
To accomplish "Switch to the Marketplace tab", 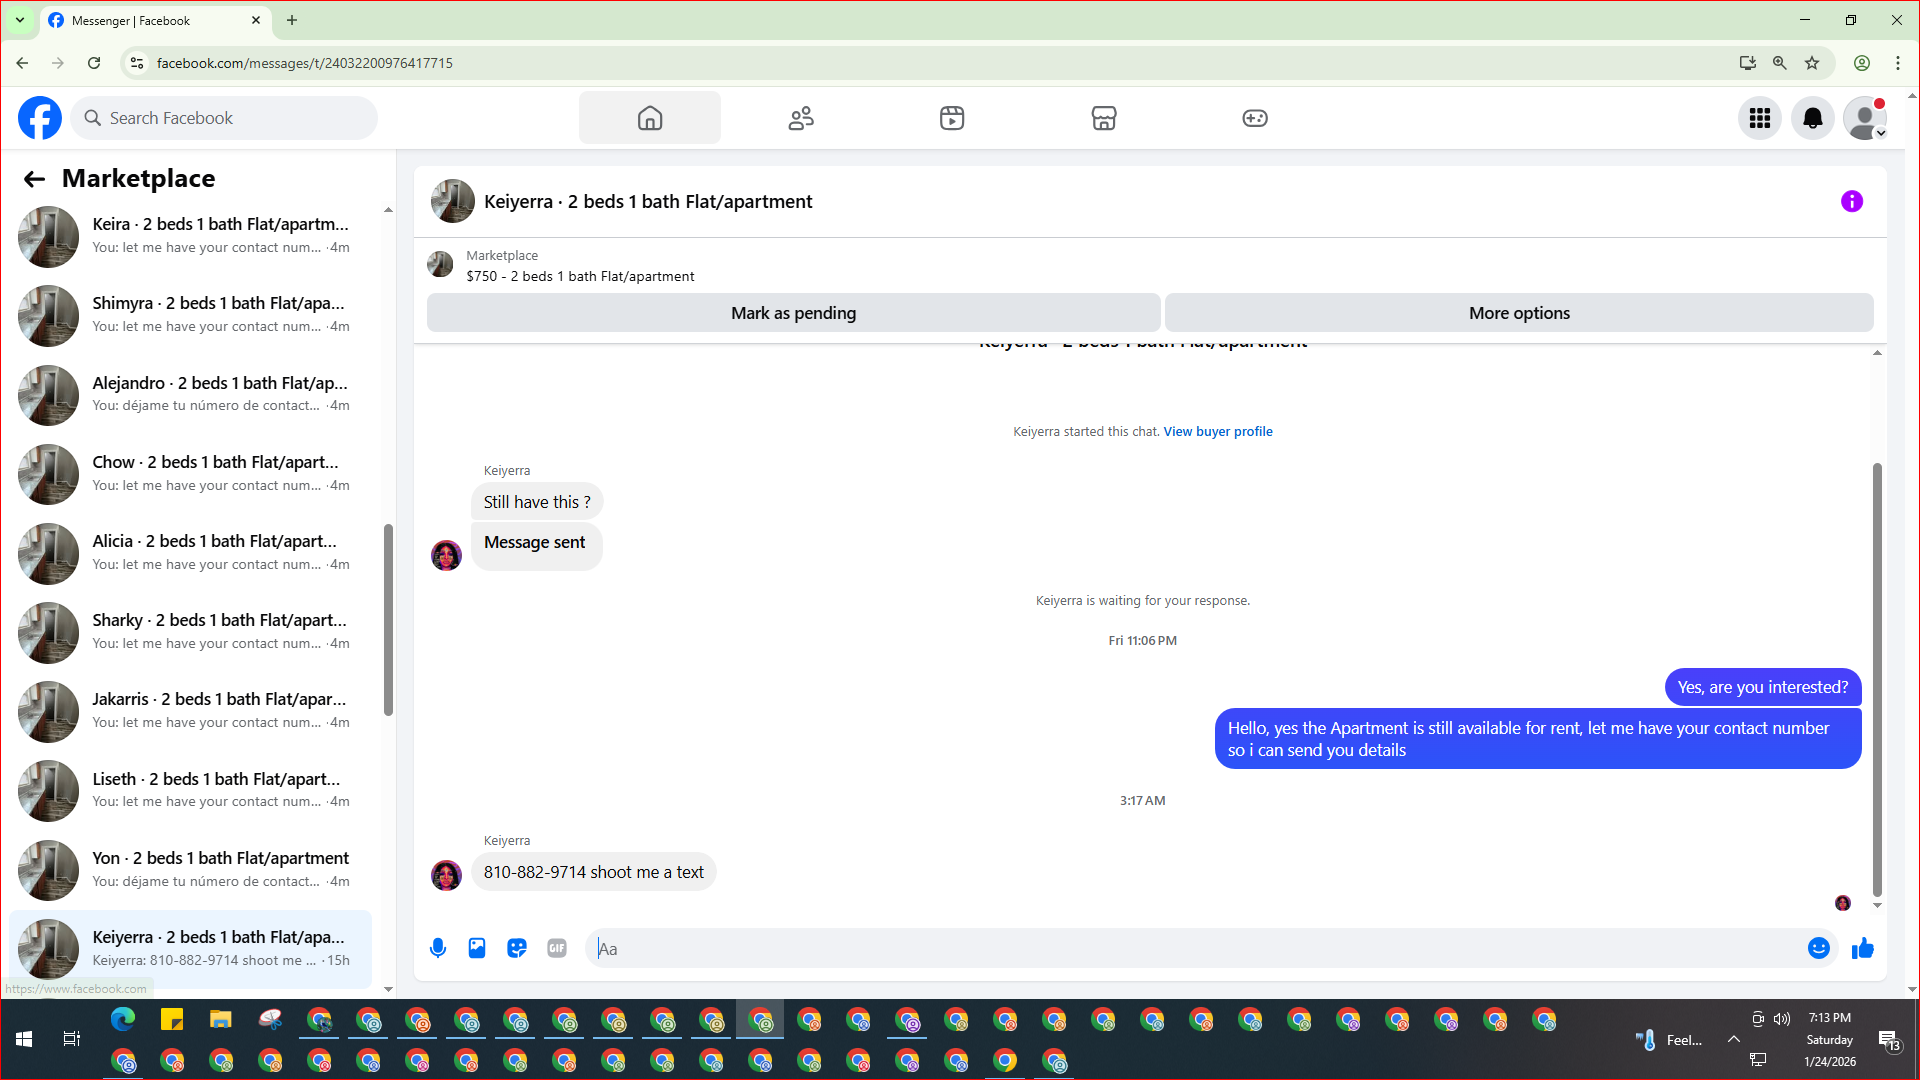I will pos(1103,118).
